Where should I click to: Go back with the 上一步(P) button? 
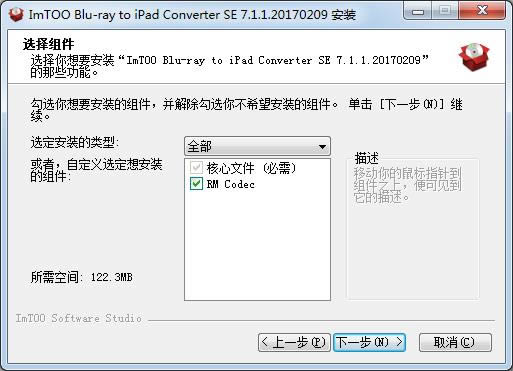coord(294,342)
